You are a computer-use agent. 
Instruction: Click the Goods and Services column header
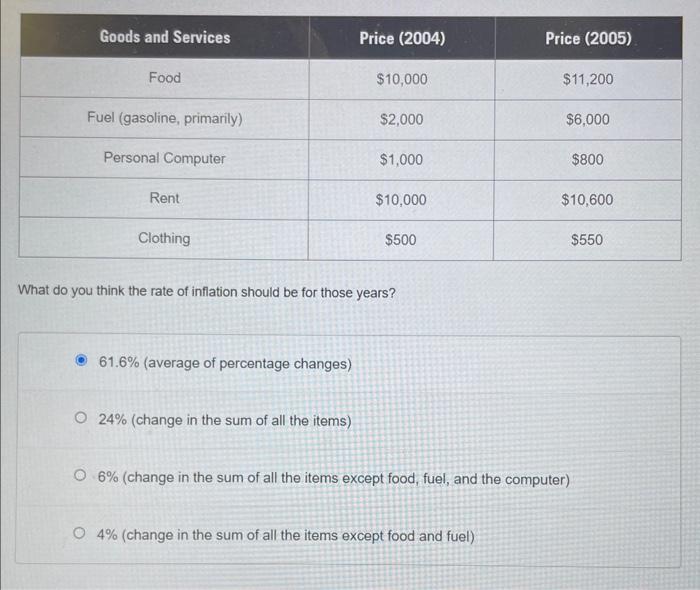coord(165,37)
